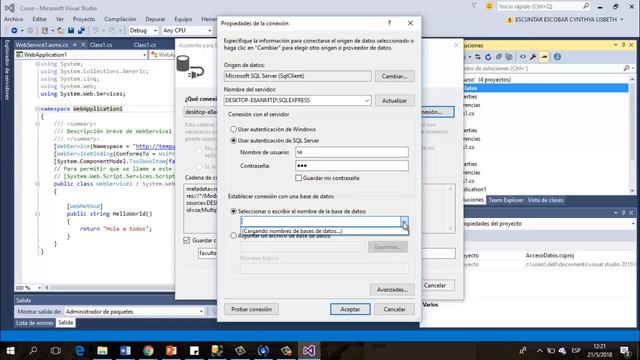Open the Any CPU platform dropdown
Viewport: 640px width, 360px height.
pos(210,31)
